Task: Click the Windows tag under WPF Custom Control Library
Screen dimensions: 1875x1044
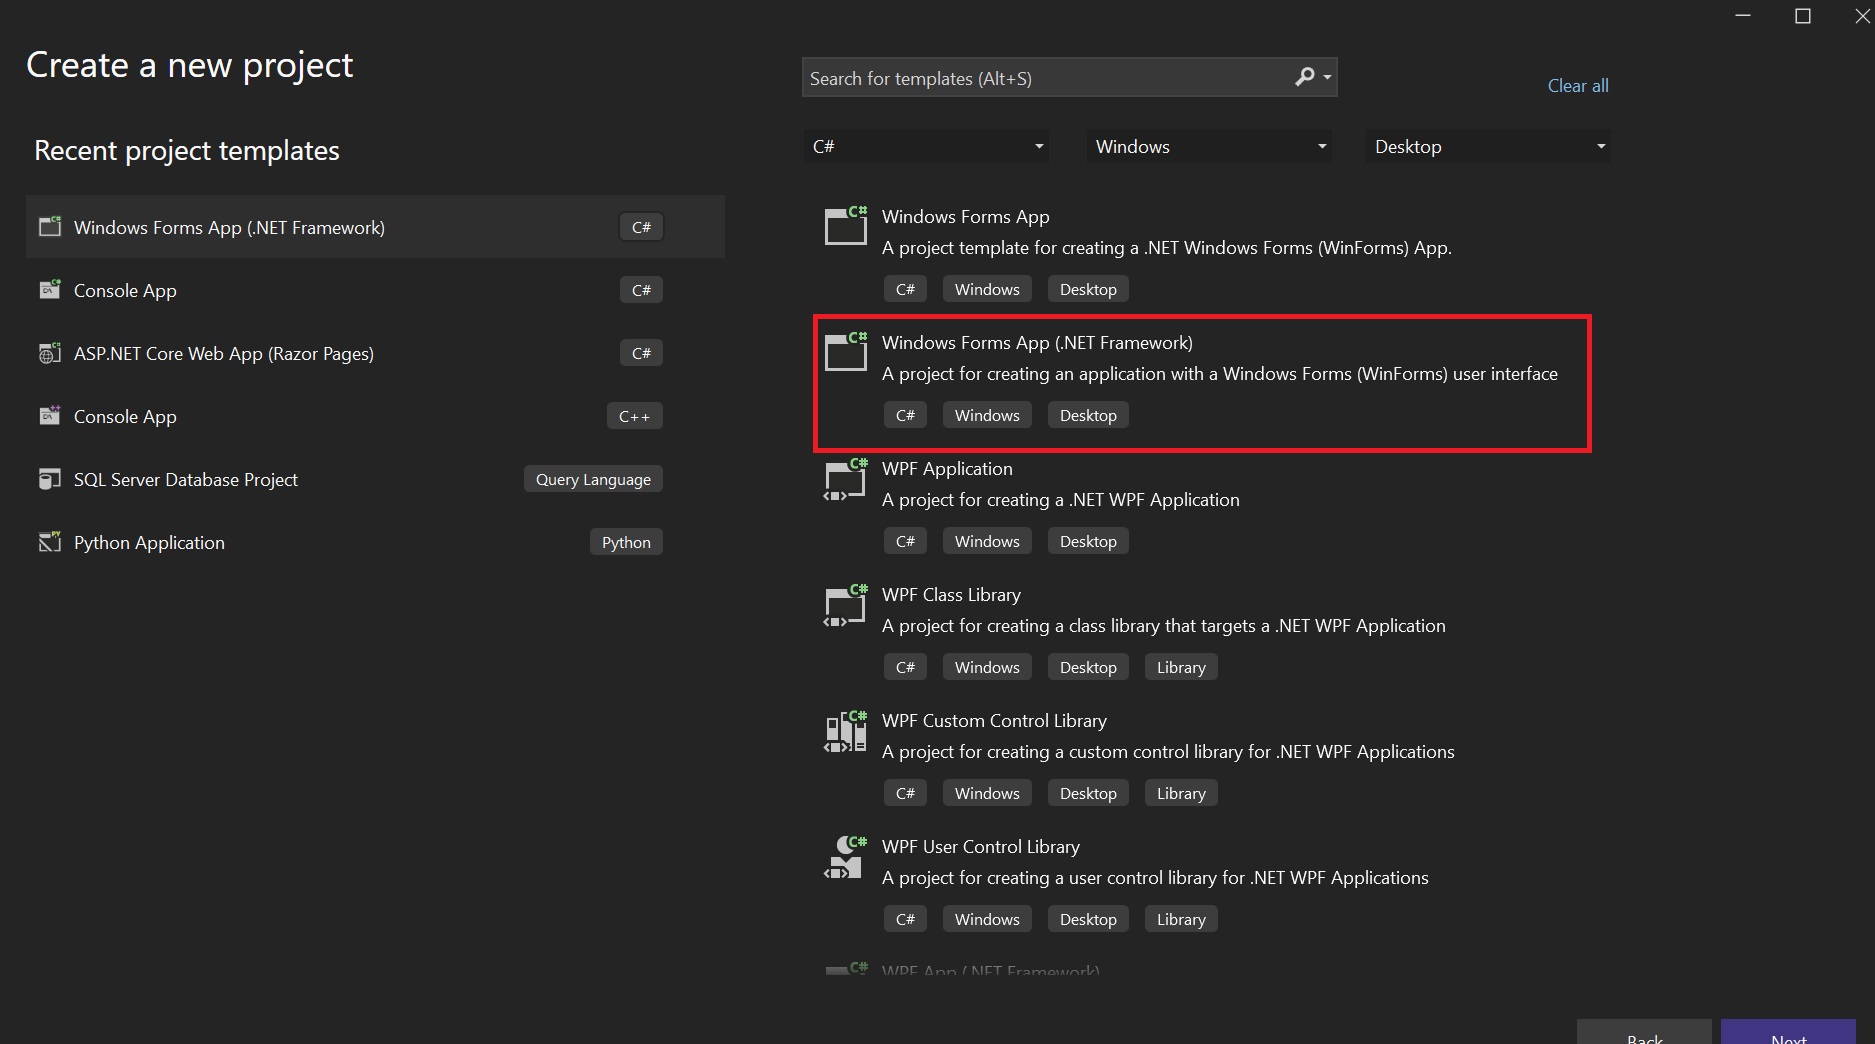Action: 987,793
